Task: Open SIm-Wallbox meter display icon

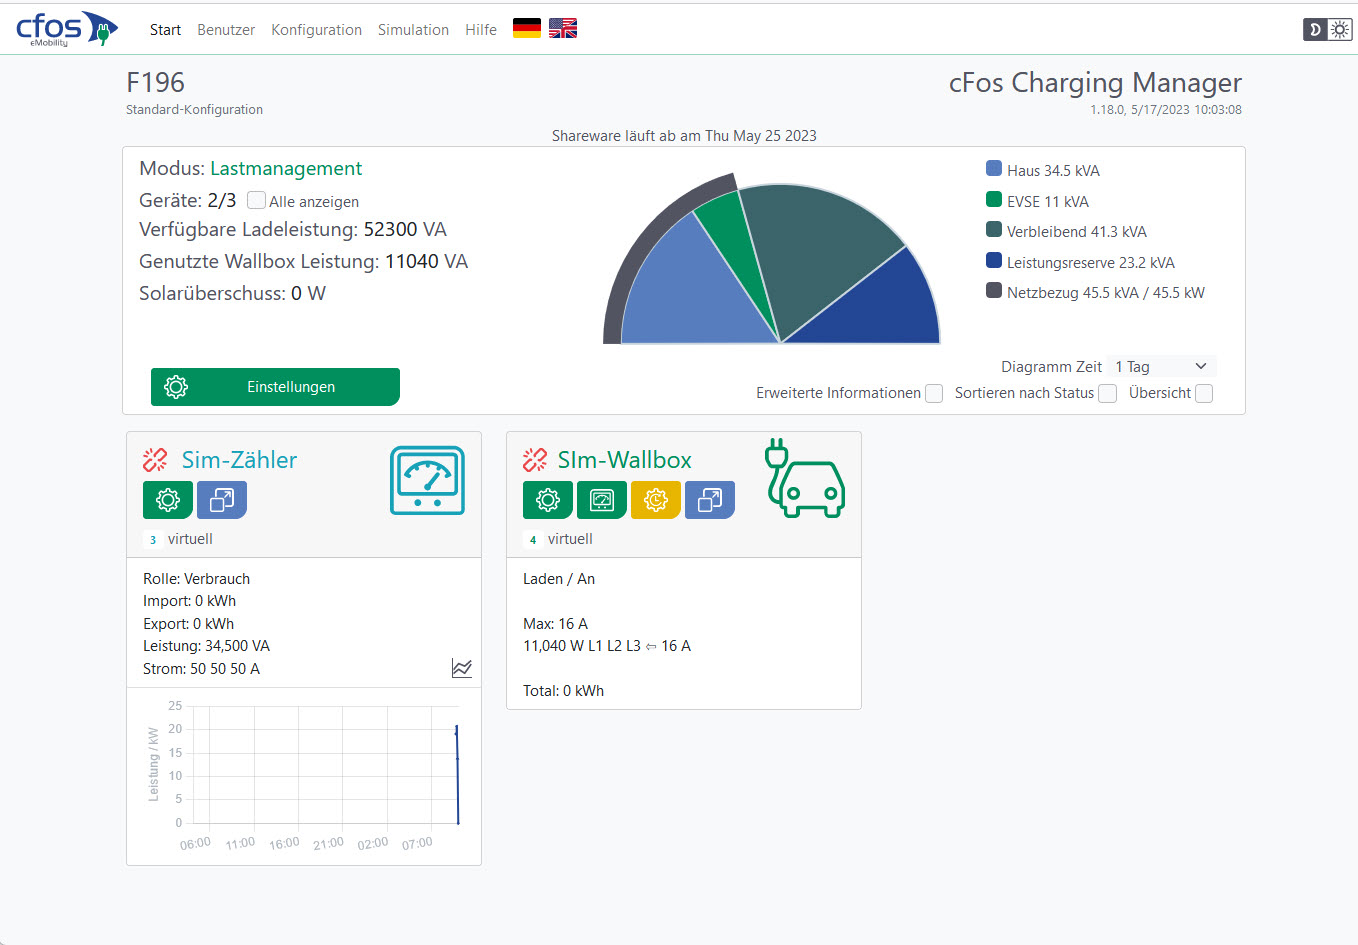Action: pyautogui.click(x=602, y=500)
